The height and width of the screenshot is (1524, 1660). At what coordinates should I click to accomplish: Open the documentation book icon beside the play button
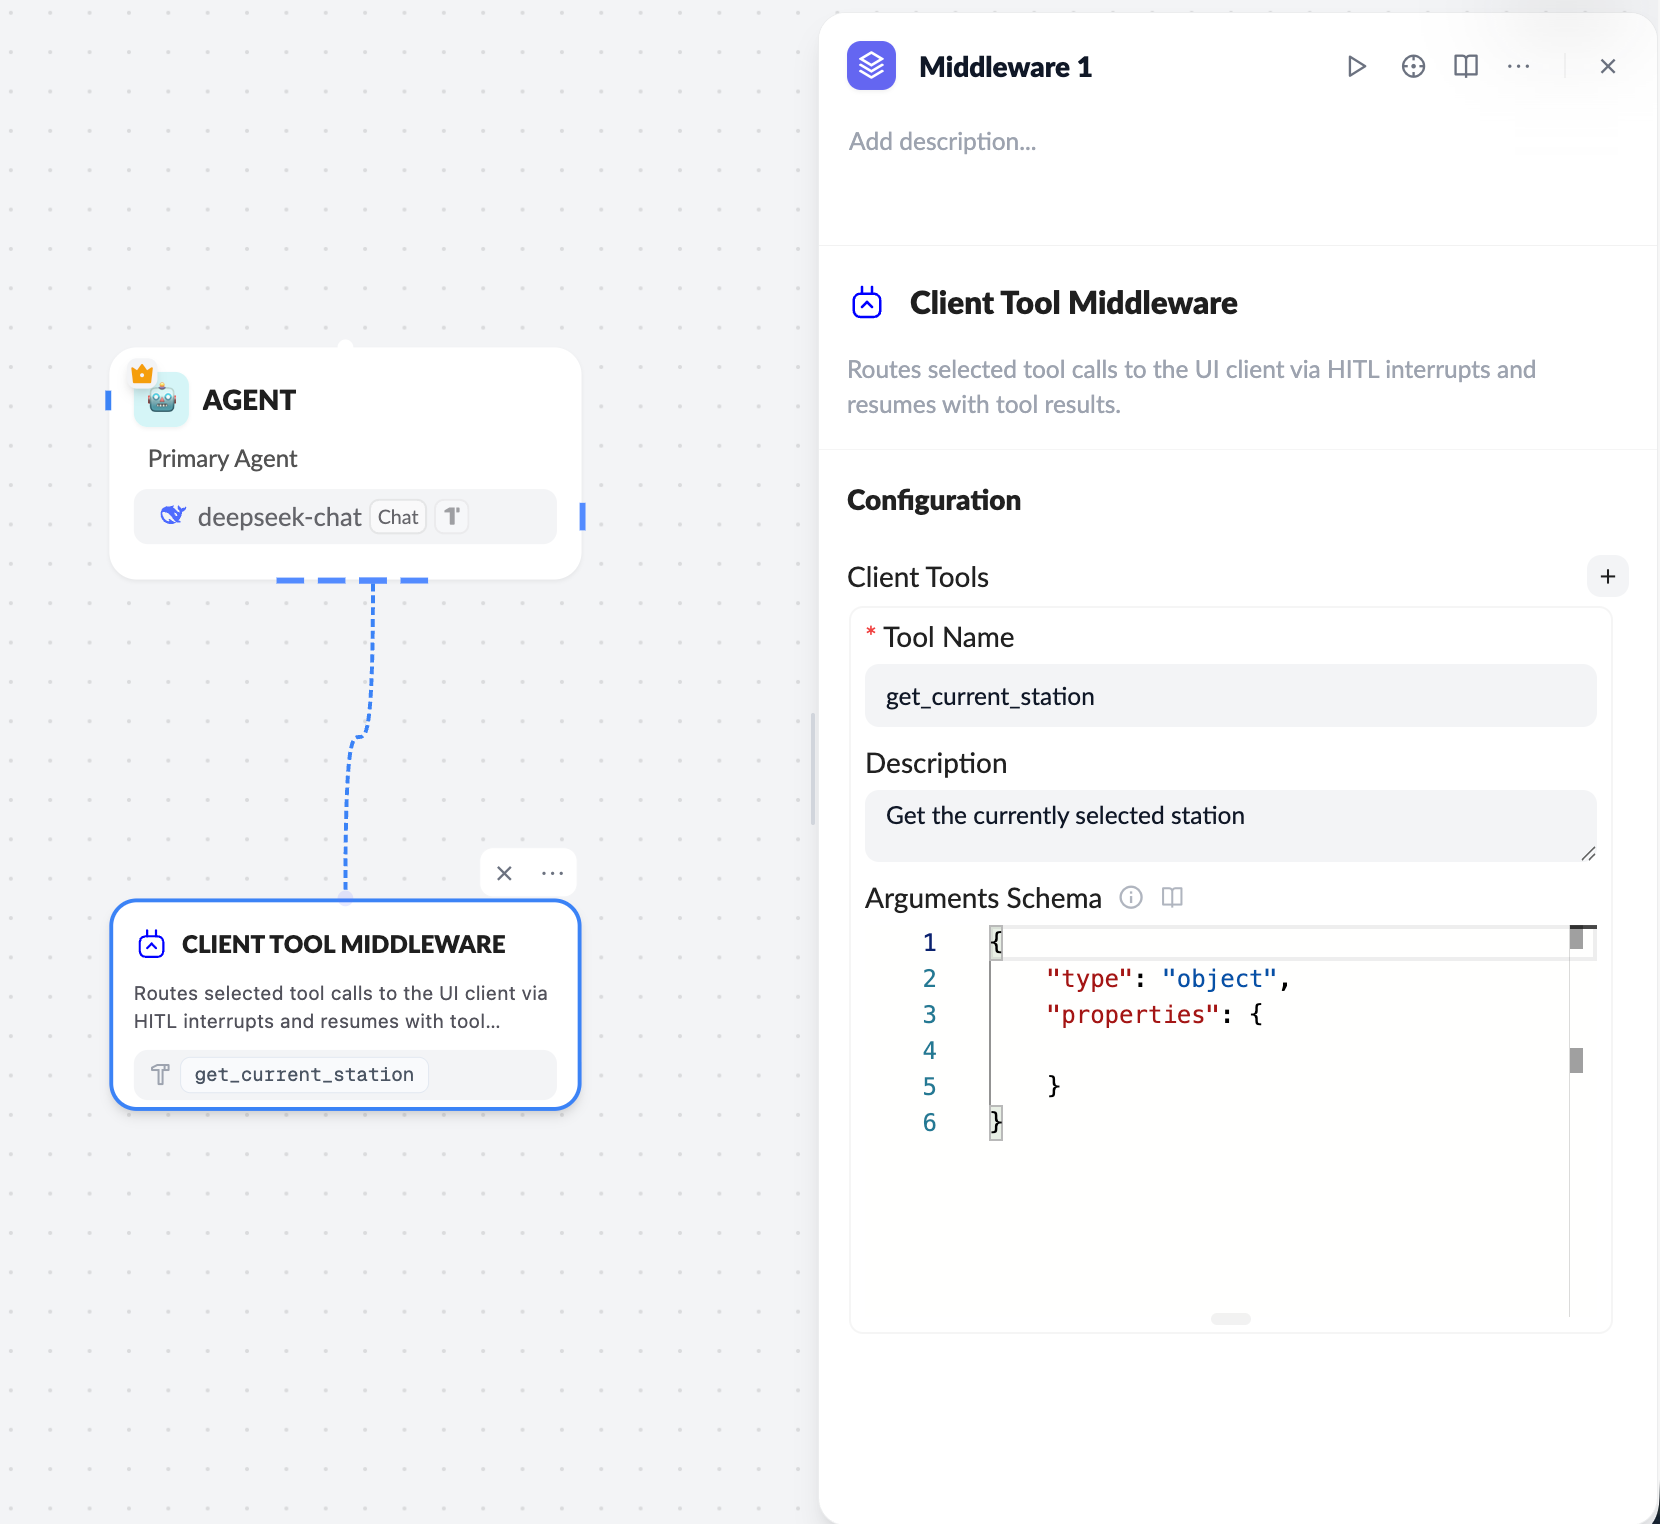pyautogui.click(x=1466, y=66)
